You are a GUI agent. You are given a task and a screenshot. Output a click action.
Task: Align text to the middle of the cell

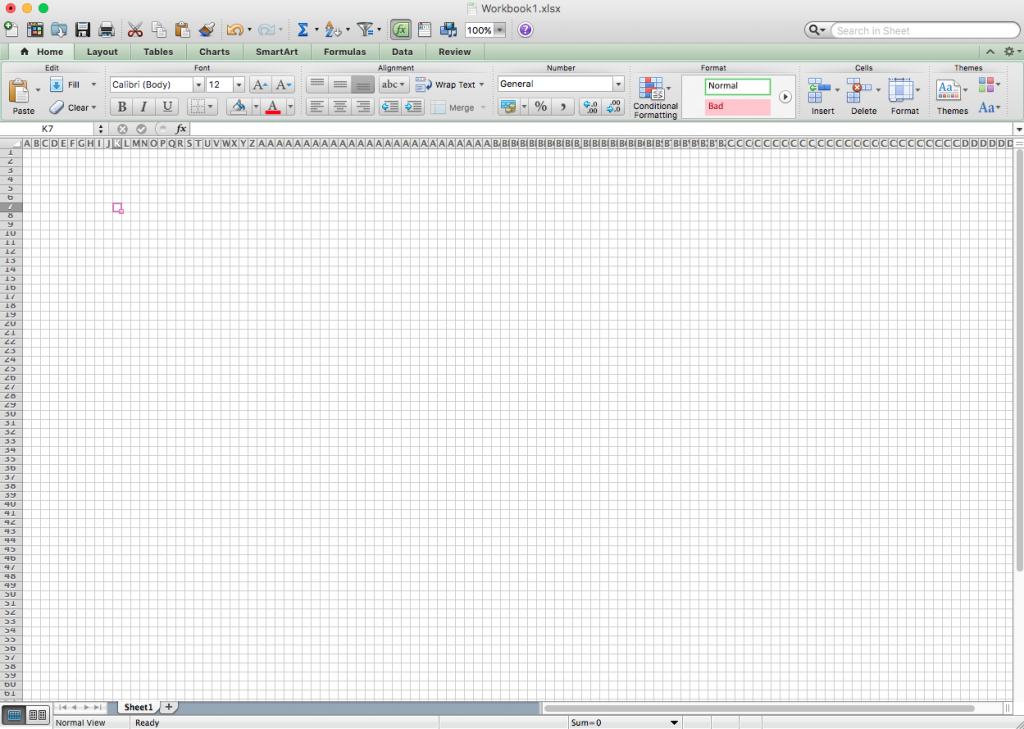click(340, 84)
